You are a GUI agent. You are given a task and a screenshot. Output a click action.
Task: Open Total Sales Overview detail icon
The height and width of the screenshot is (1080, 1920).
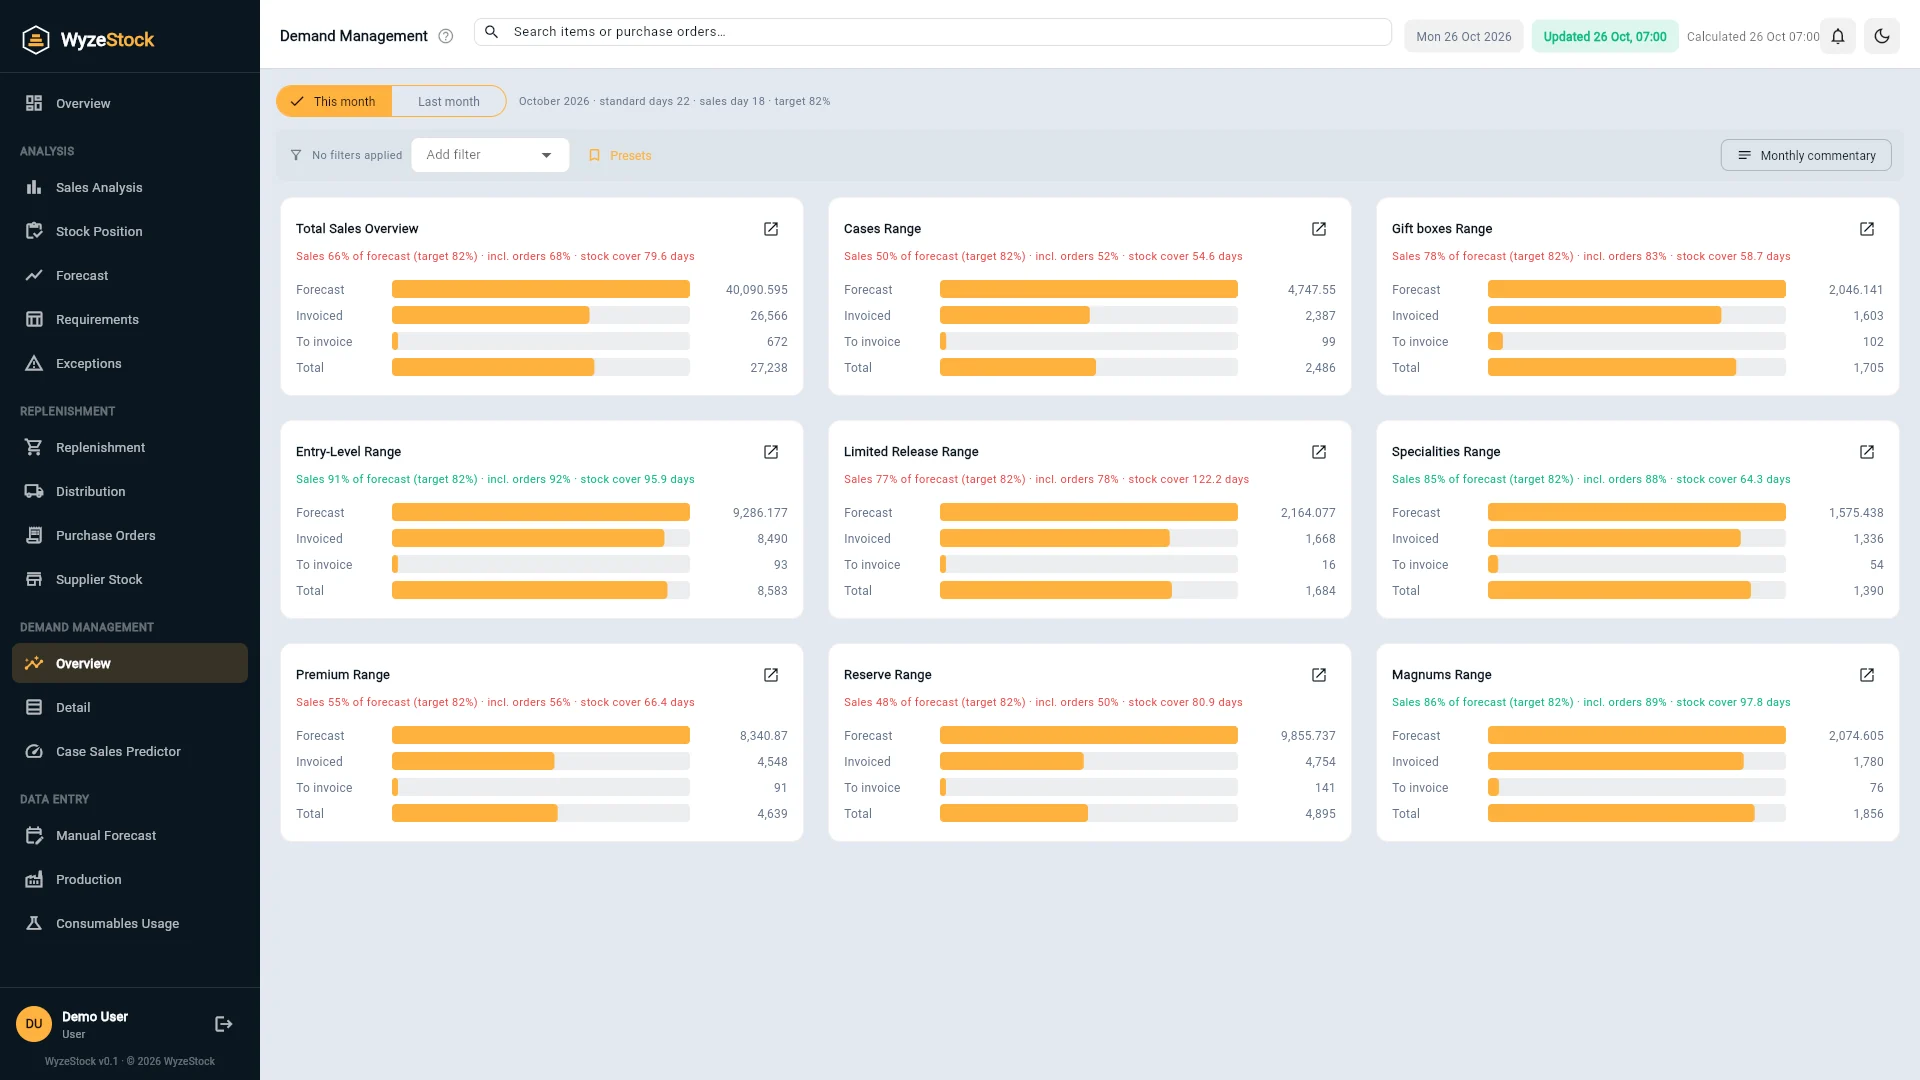point(771,229)
